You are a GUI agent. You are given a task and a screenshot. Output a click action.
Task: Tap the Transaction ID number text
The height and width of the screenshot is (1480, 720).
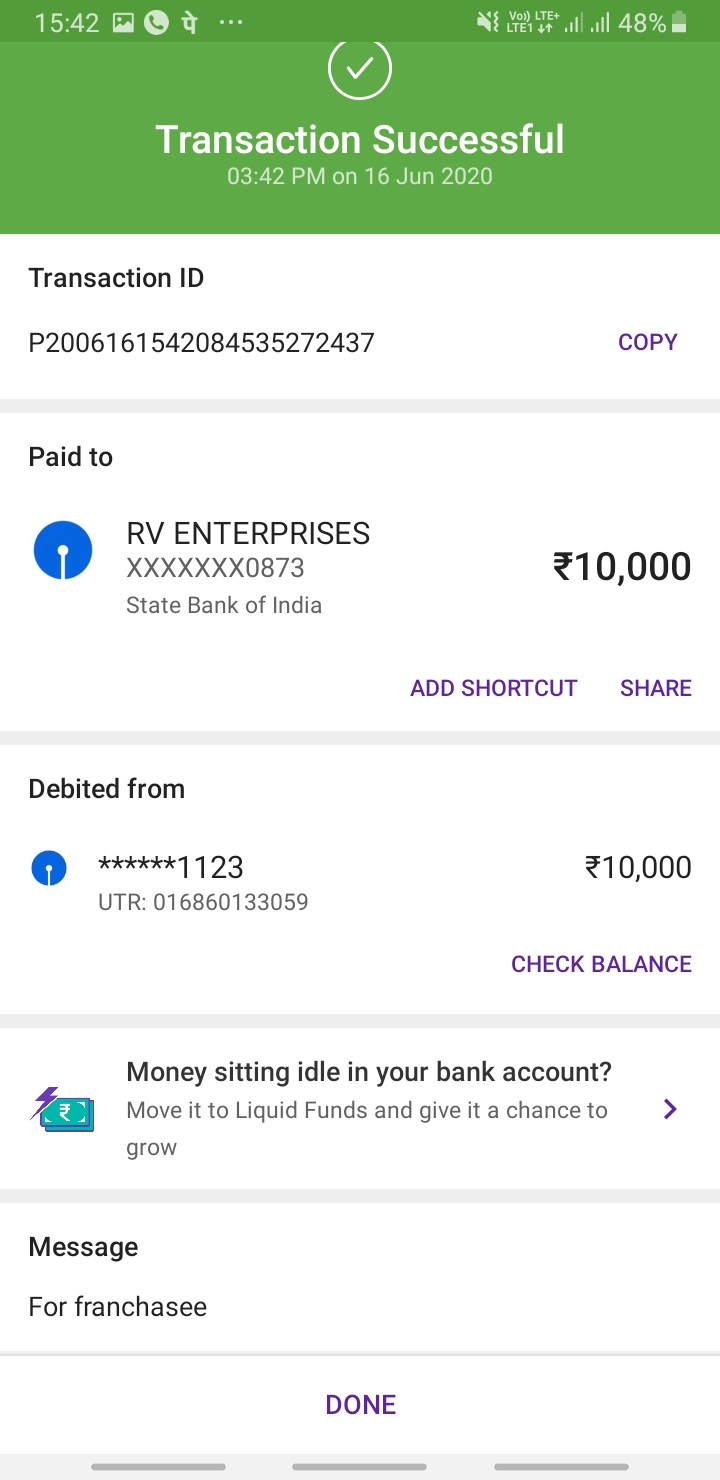pyautogui.click(x=201, y=343)
